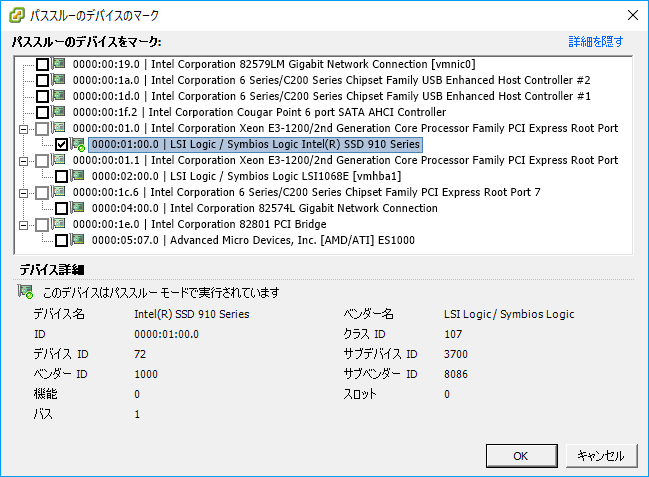Viewport: 649px width, 477px height.
Task: Click the 詳細を隠す link
Action: 596,41
